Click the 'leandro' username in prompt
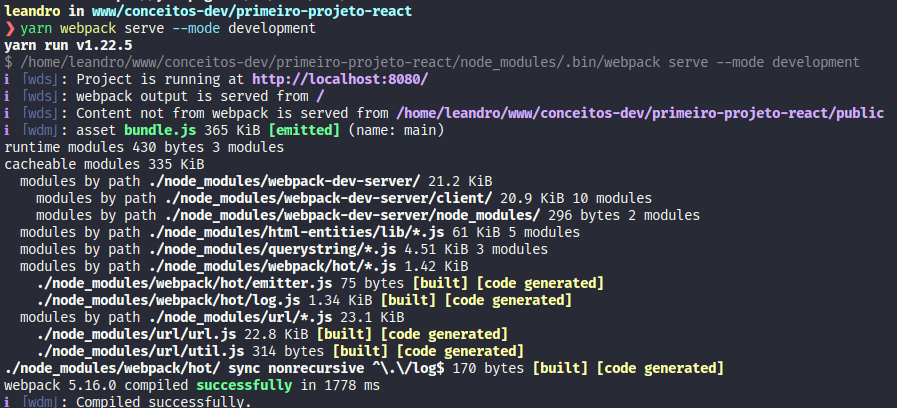This screenshot has height=408, width=897. pyautogui.click(x=32, y=11)
